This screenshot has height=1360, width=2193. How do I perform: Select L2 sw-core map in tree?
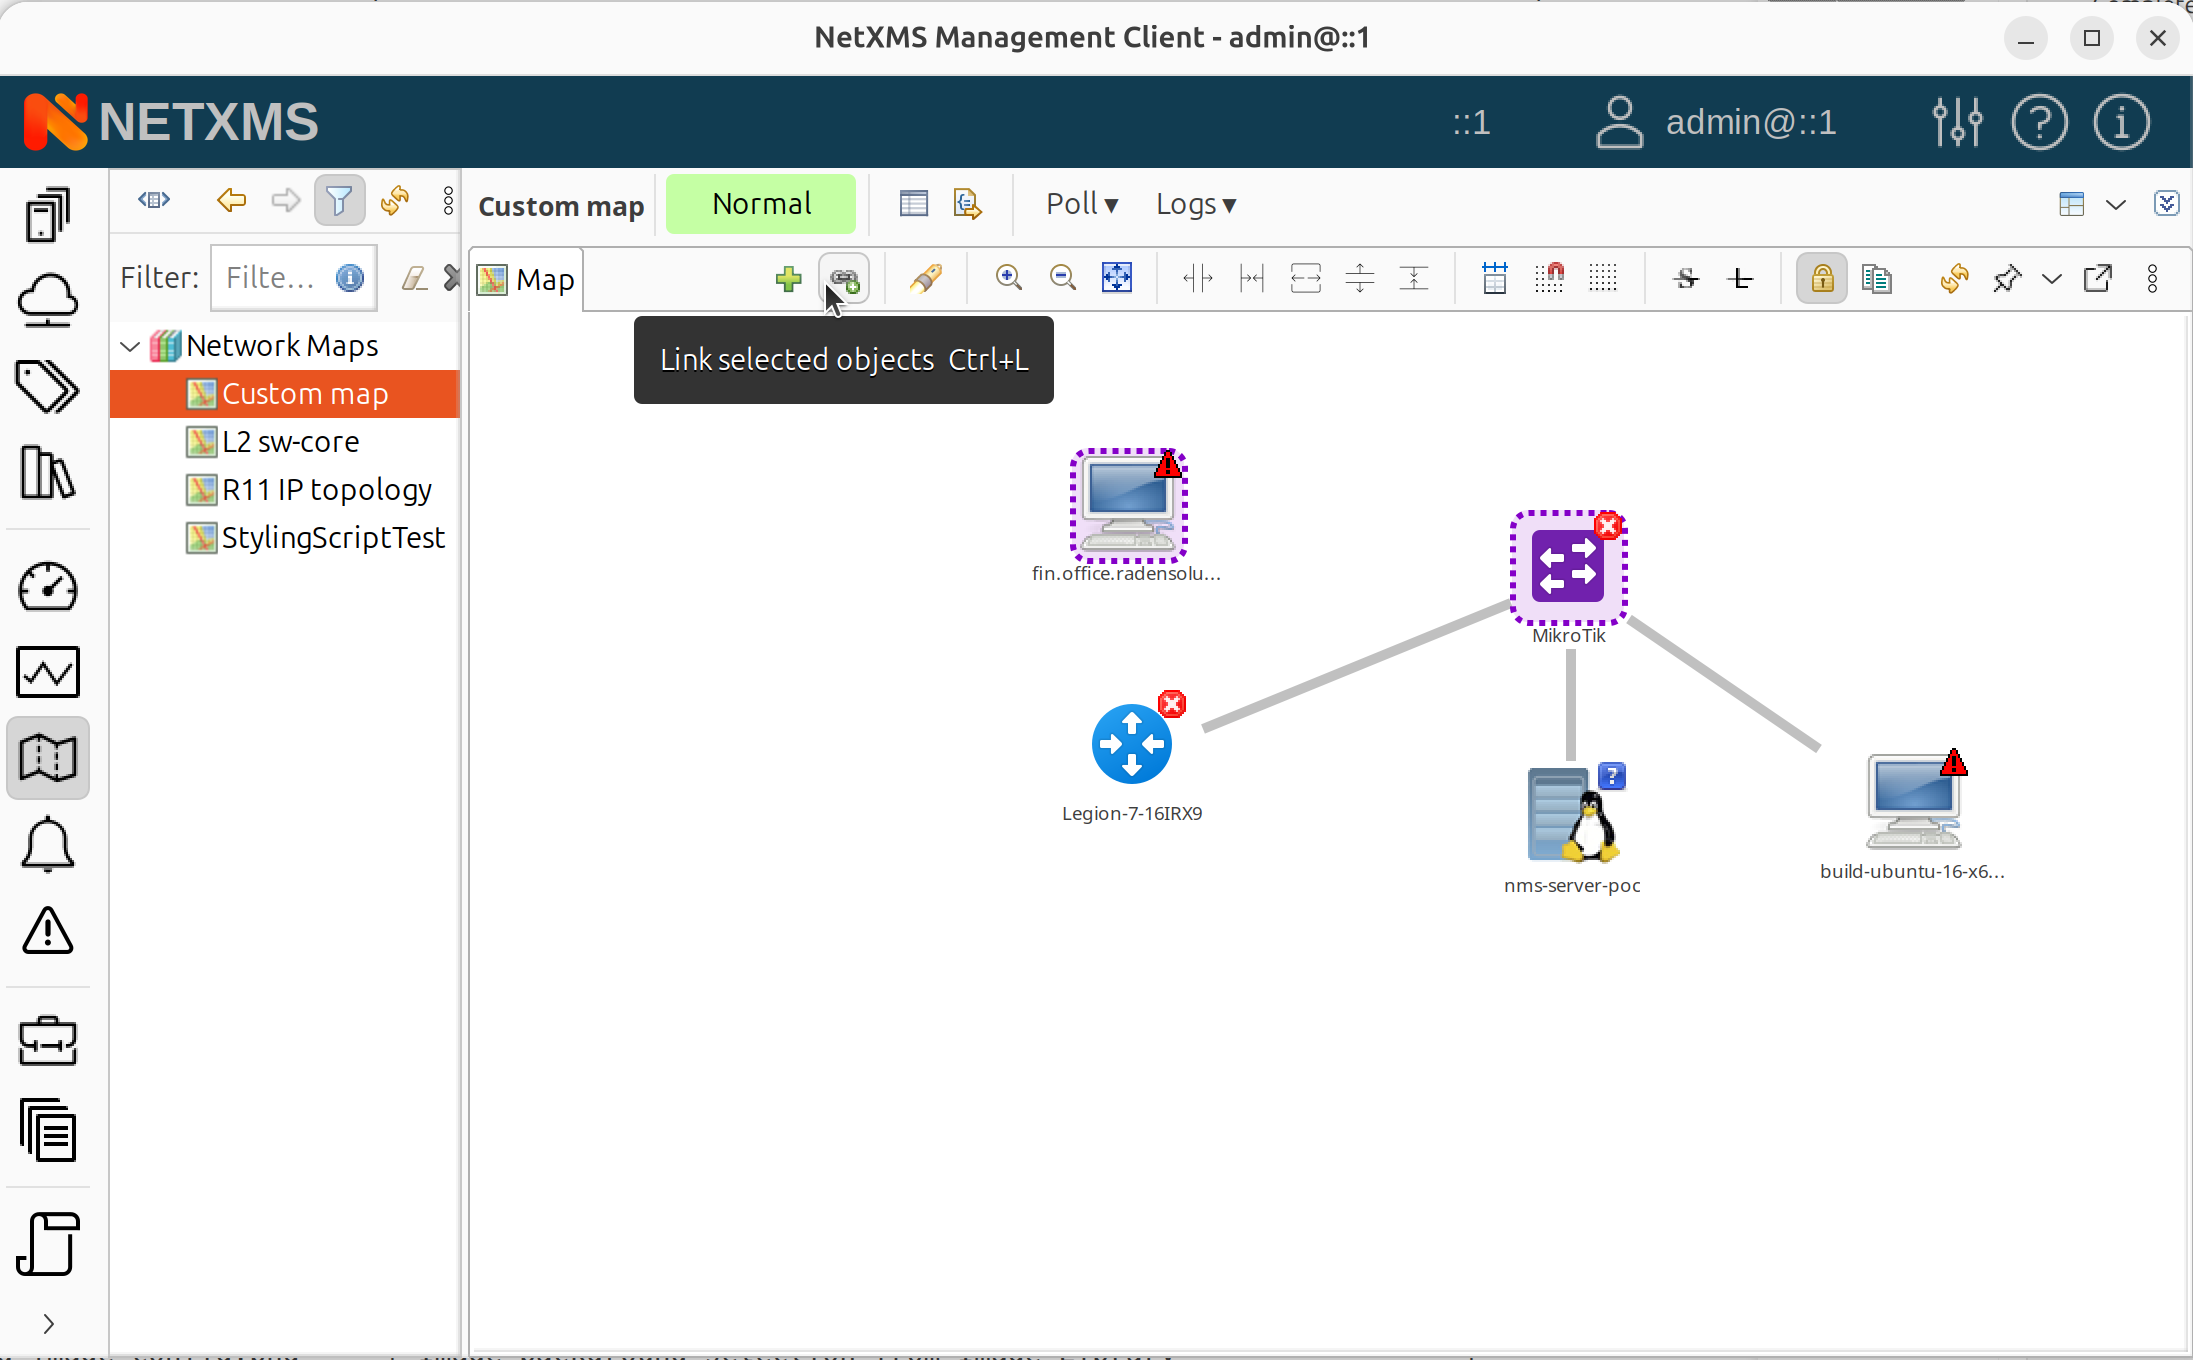click(290, 442)
